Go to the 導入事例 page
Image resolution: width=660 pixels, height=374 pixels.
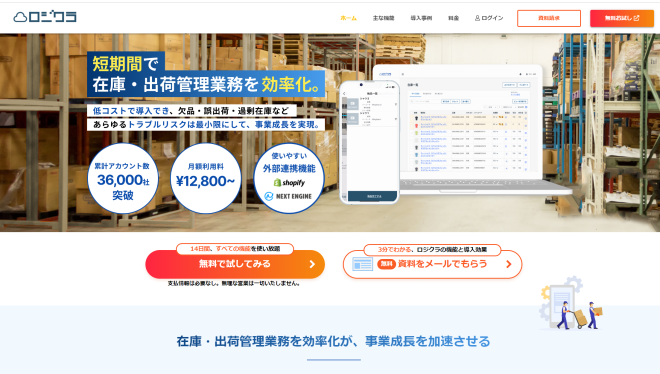point(421,18)
